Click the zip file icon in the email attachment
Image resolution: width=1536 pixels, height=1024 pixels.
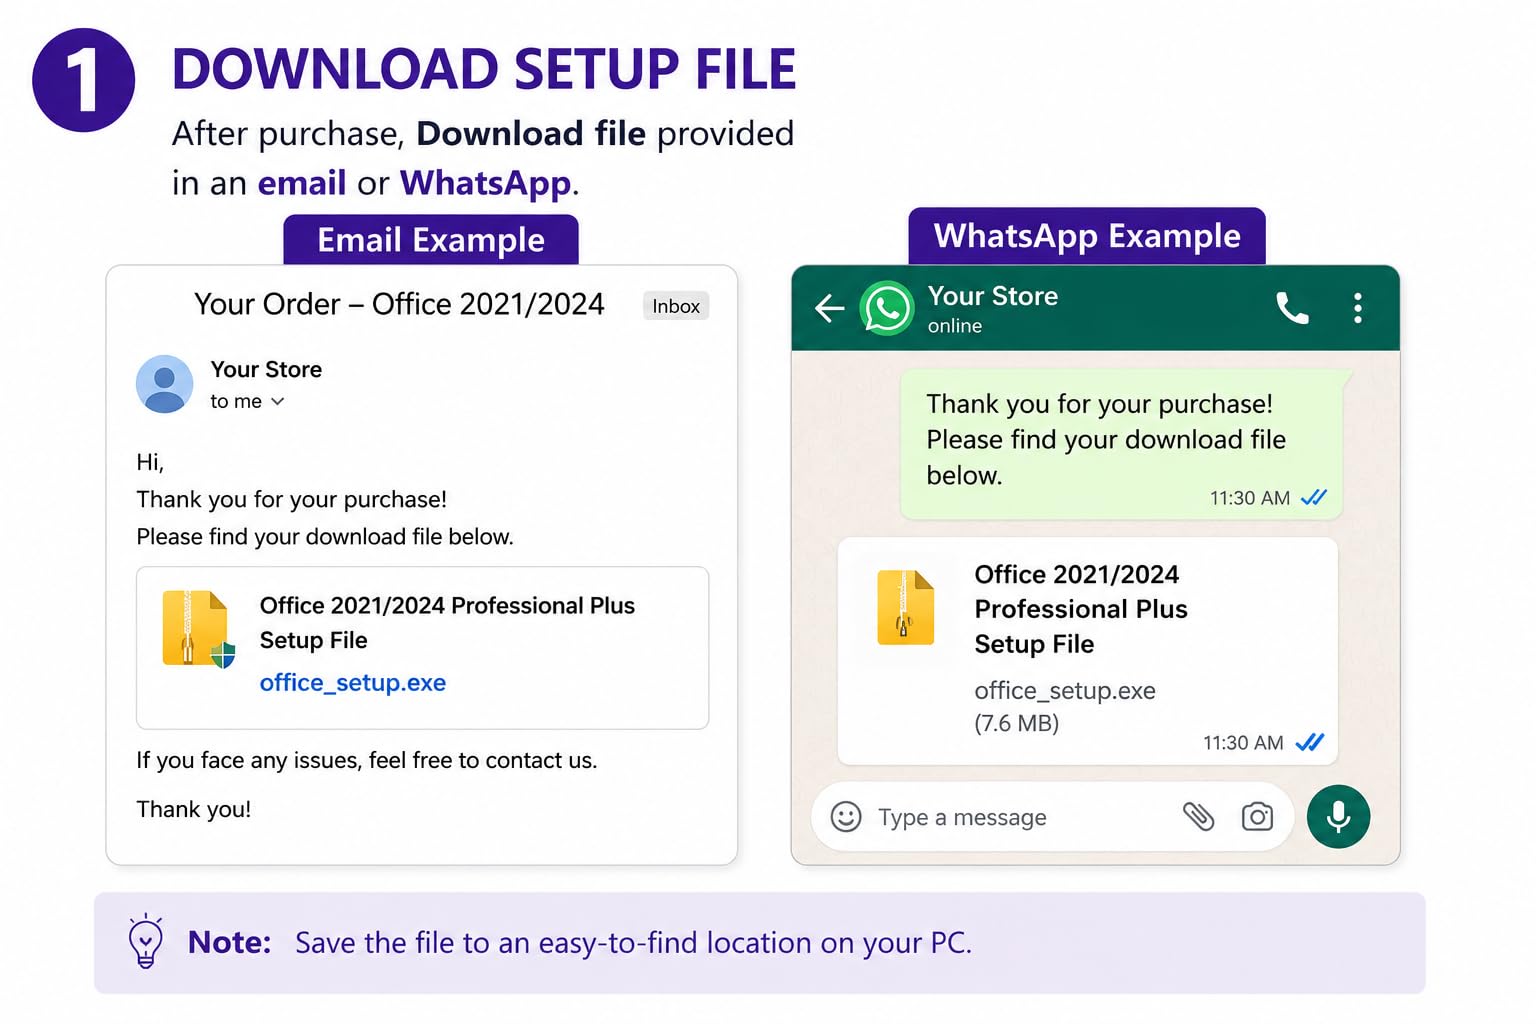[x=198, y=629]
